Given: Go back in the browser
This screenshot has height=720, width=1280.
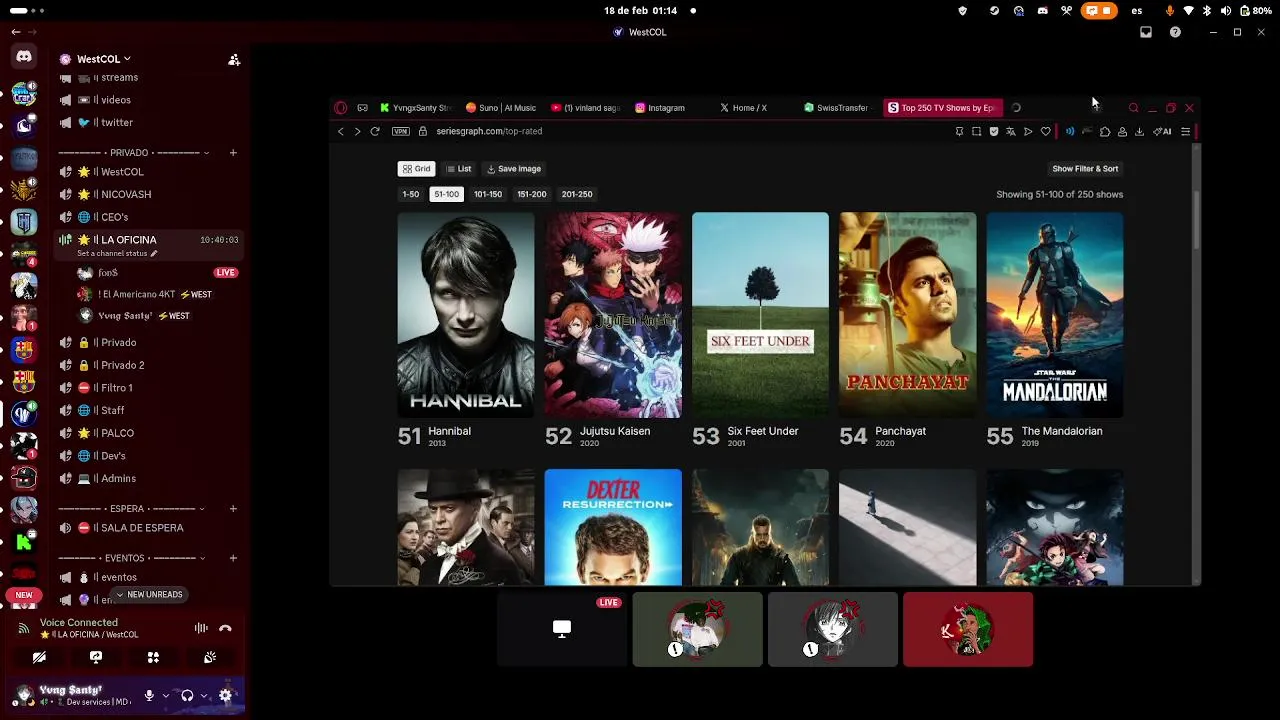Looking at the screenshot, I should click(340, 131).
